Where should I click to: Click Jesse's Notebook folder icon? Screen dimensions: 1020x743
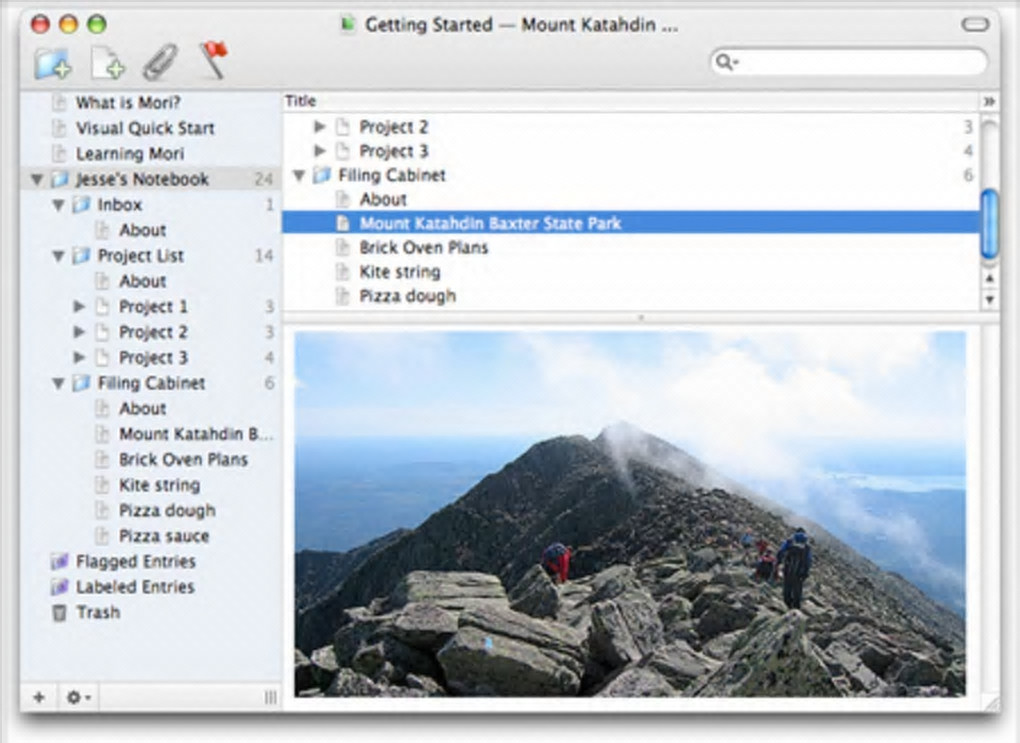click(x=60, y=179)
